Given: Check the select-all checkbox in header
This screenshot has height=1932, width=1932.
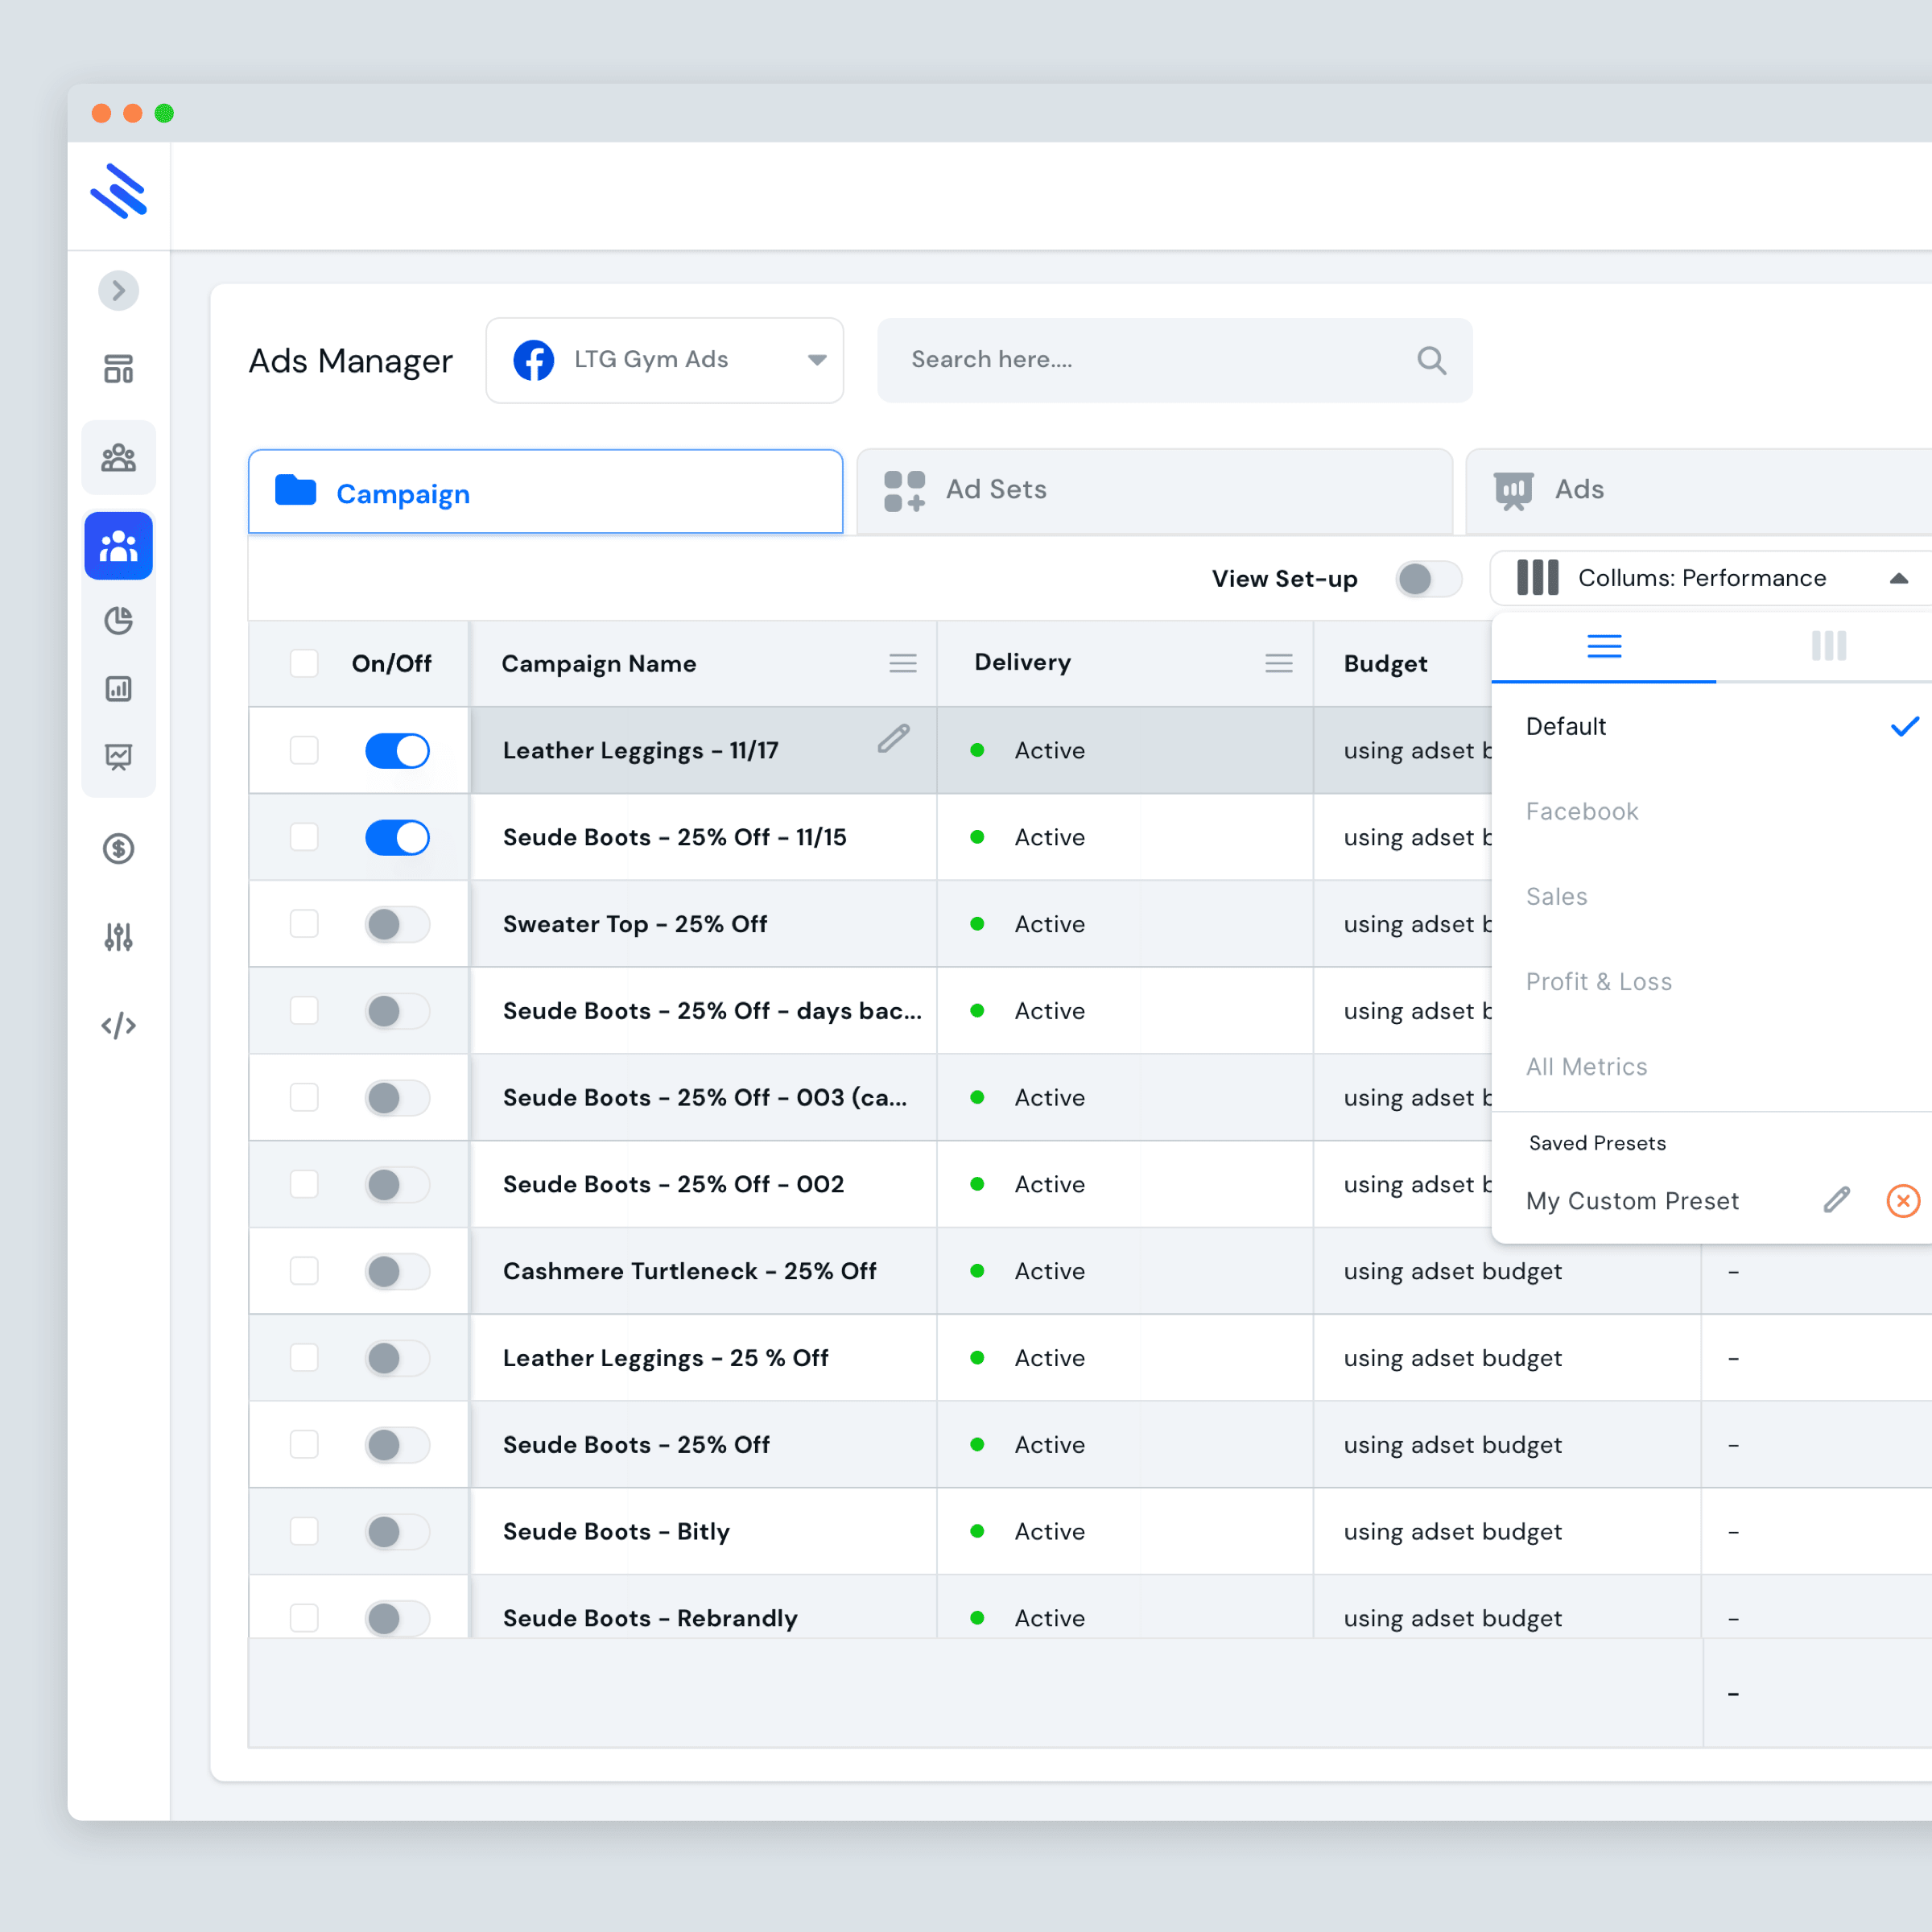Looking at the screenshot, I should [x=304, y=663].
